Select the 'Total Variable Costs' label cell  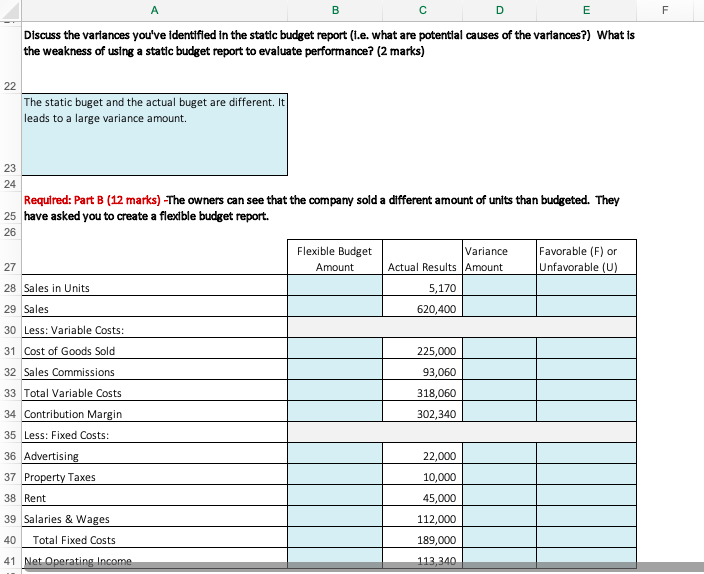(x=154, y=390)
